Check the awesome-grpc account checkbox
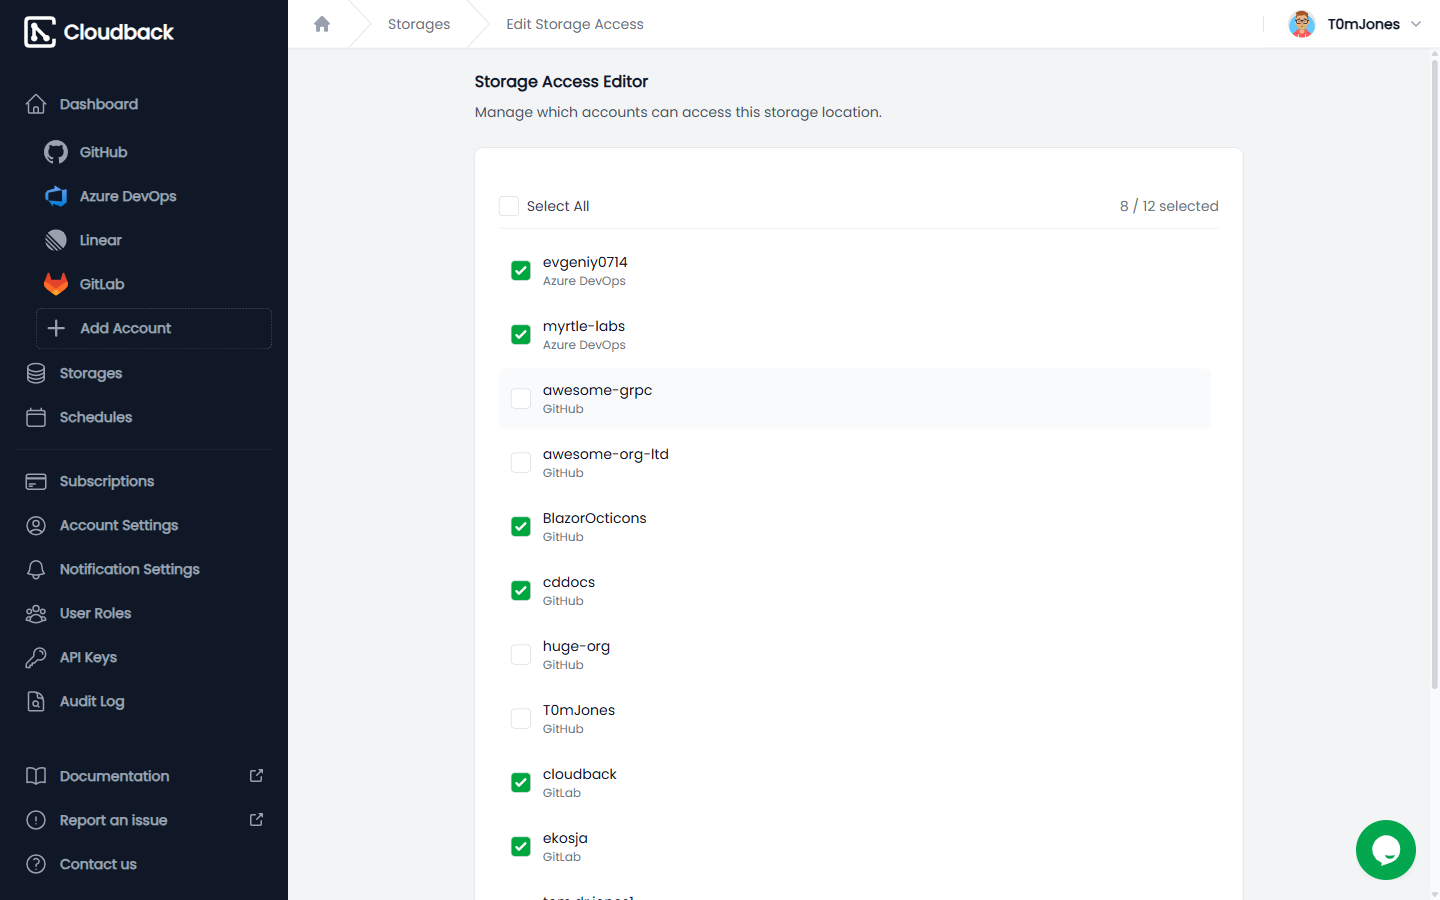Screen dimensions: 1440x900 point(521,399)
